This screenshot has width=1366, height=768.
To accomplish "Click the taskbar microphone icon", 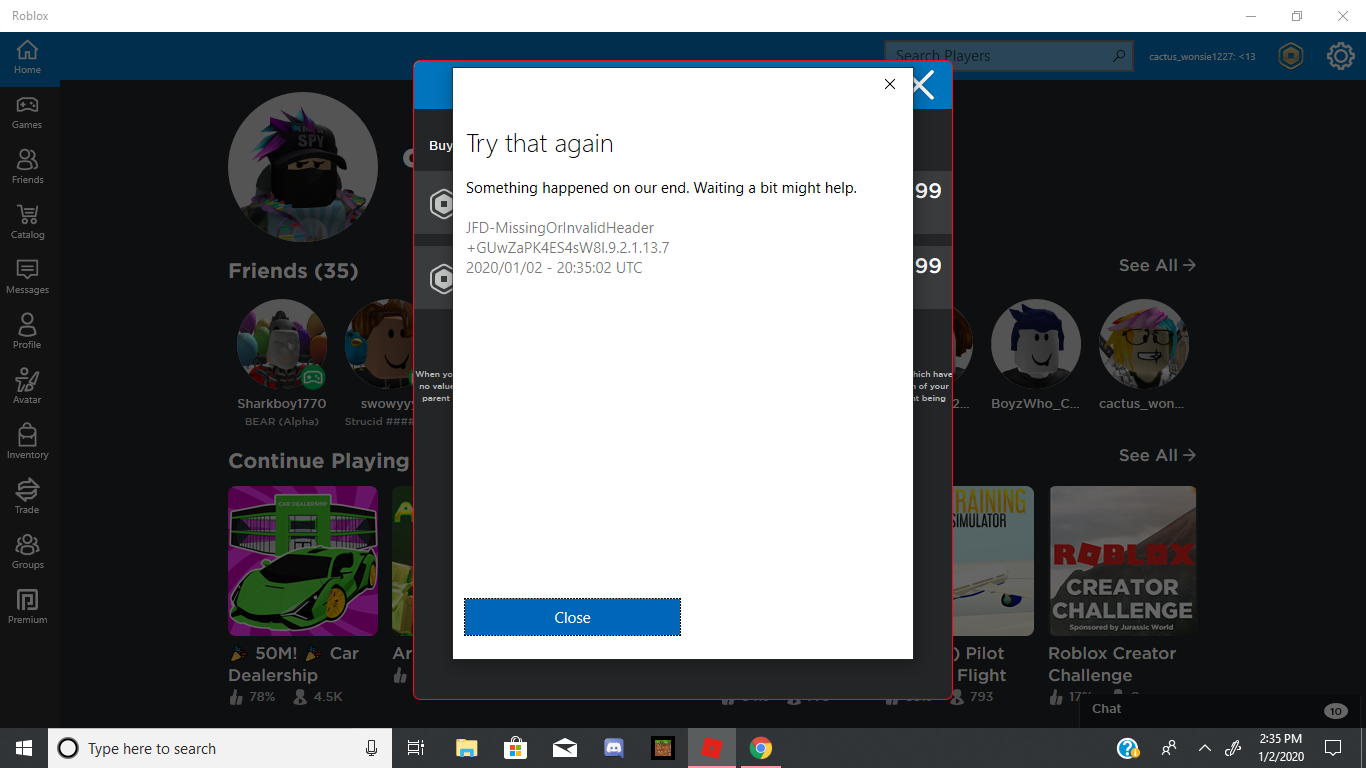I will [371, 748].
